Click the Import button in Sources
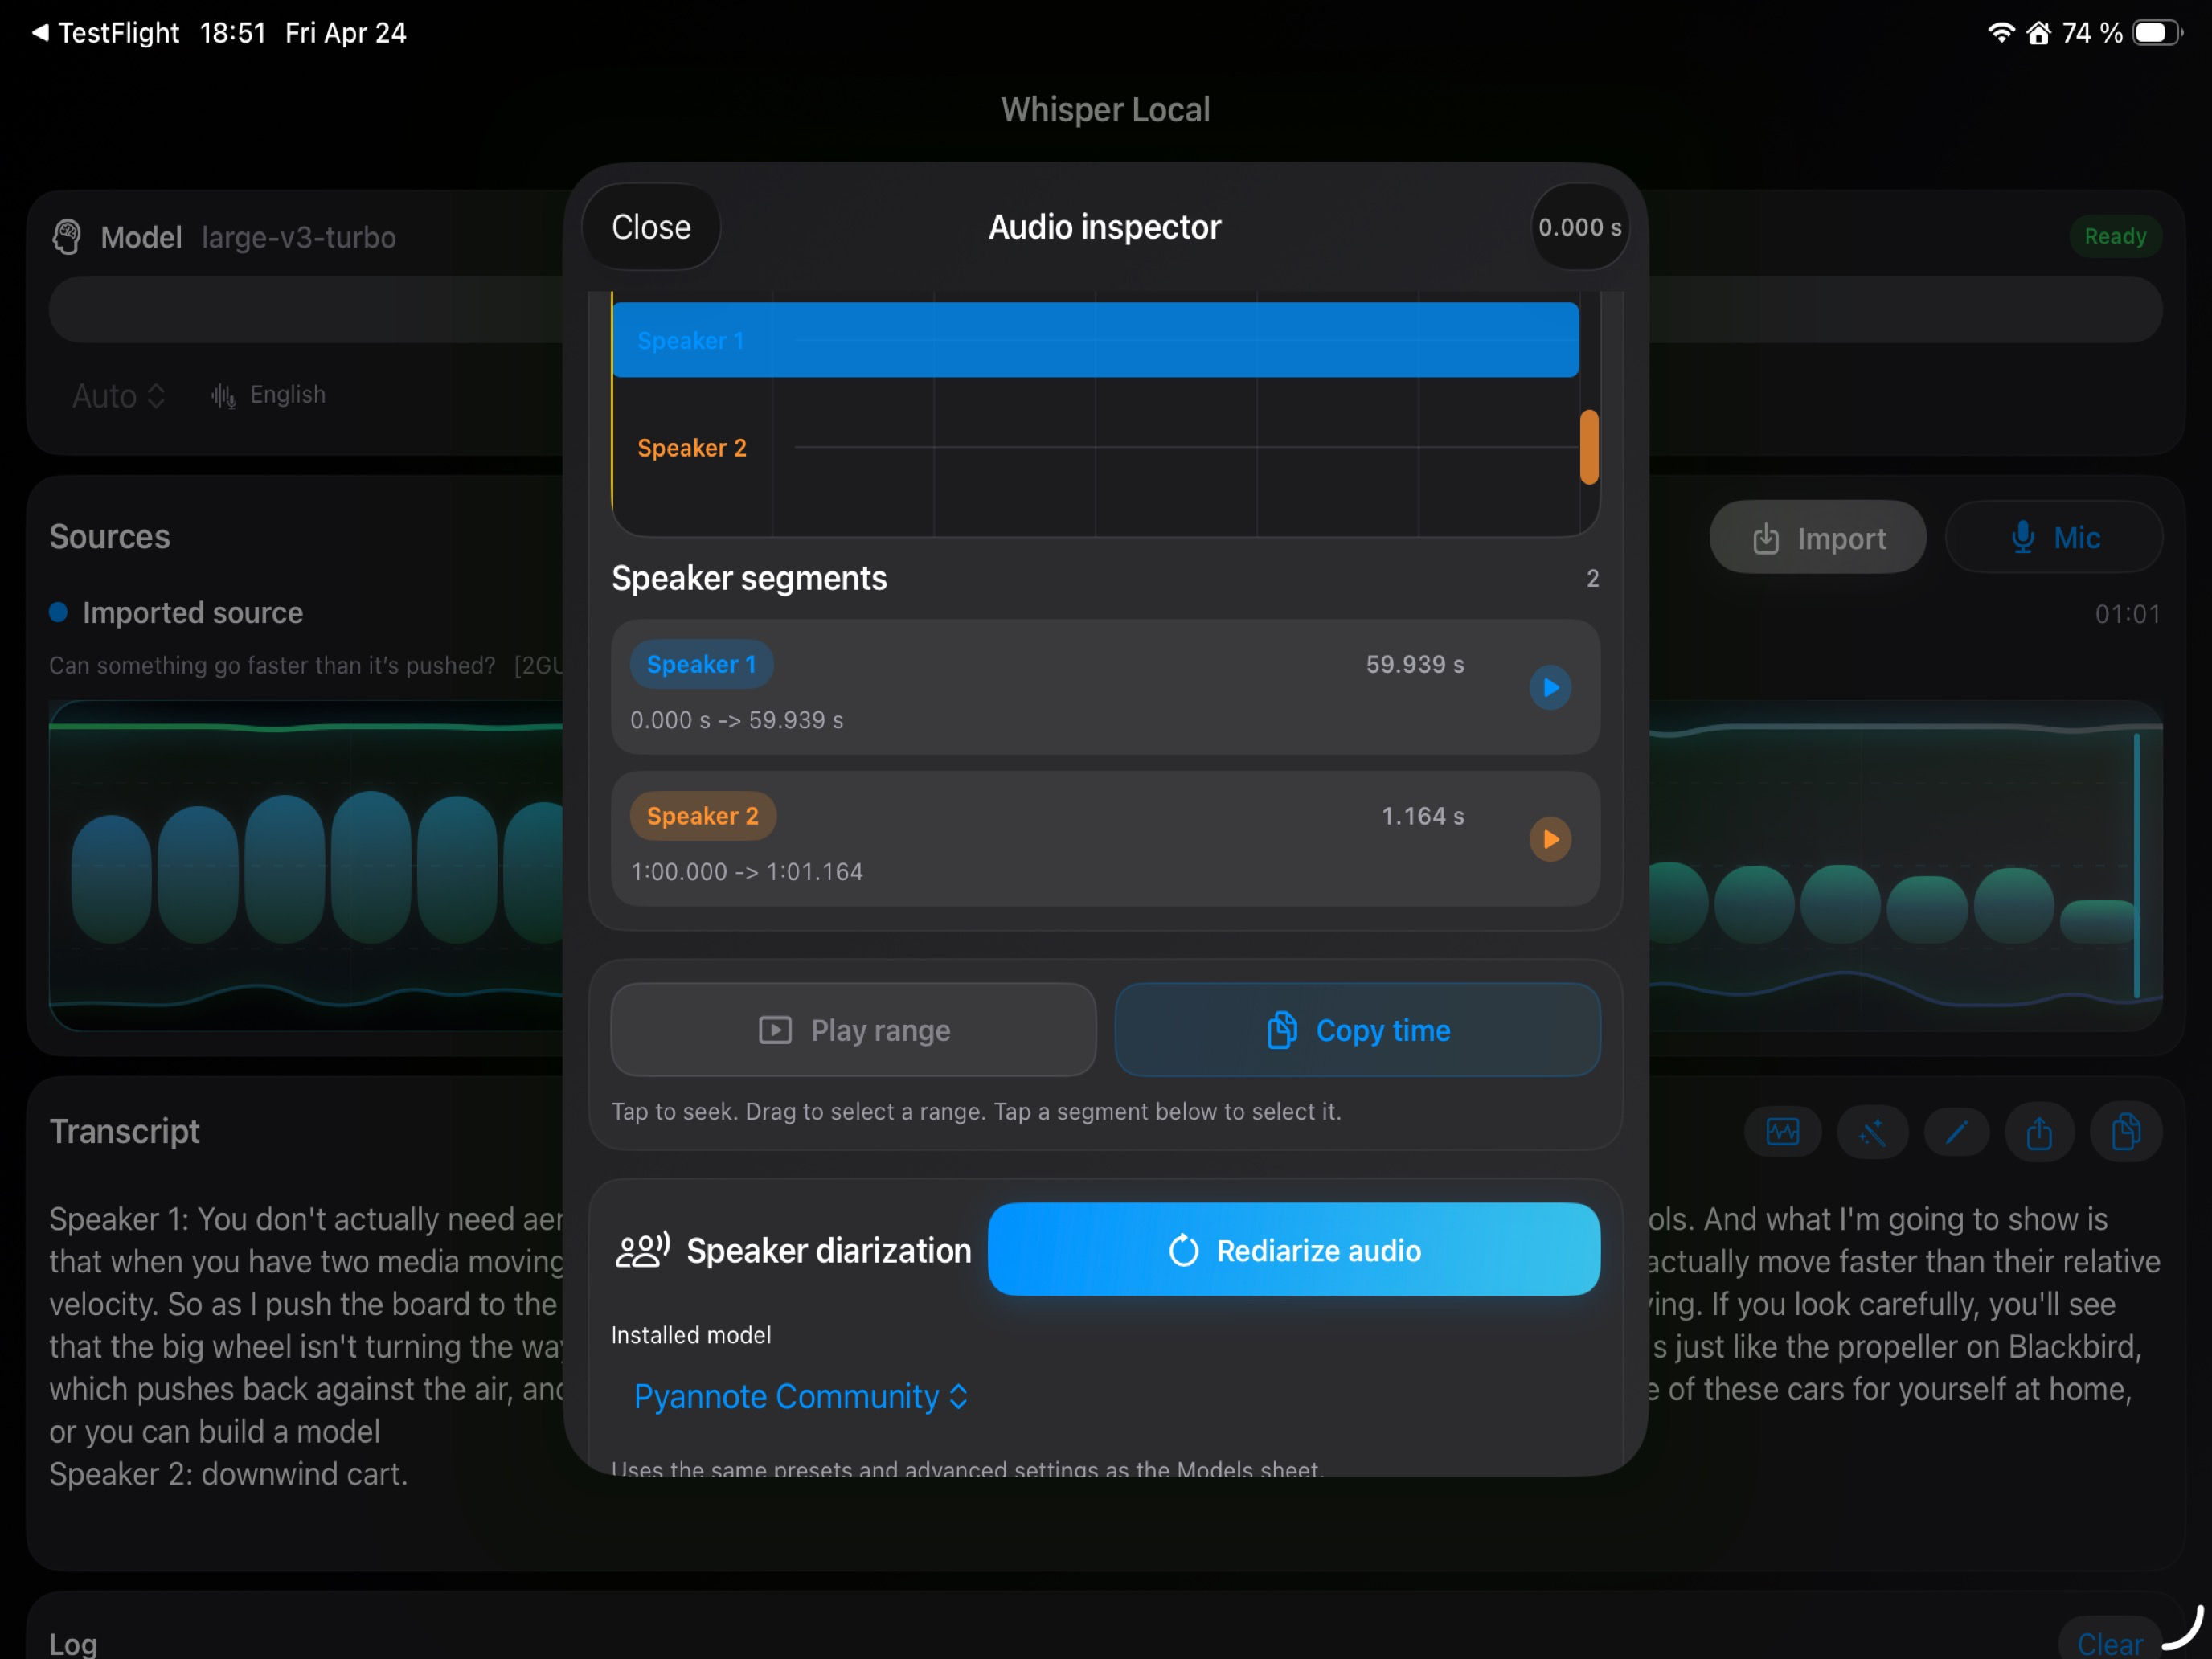The image size is (2212, 1659). 1817,538
